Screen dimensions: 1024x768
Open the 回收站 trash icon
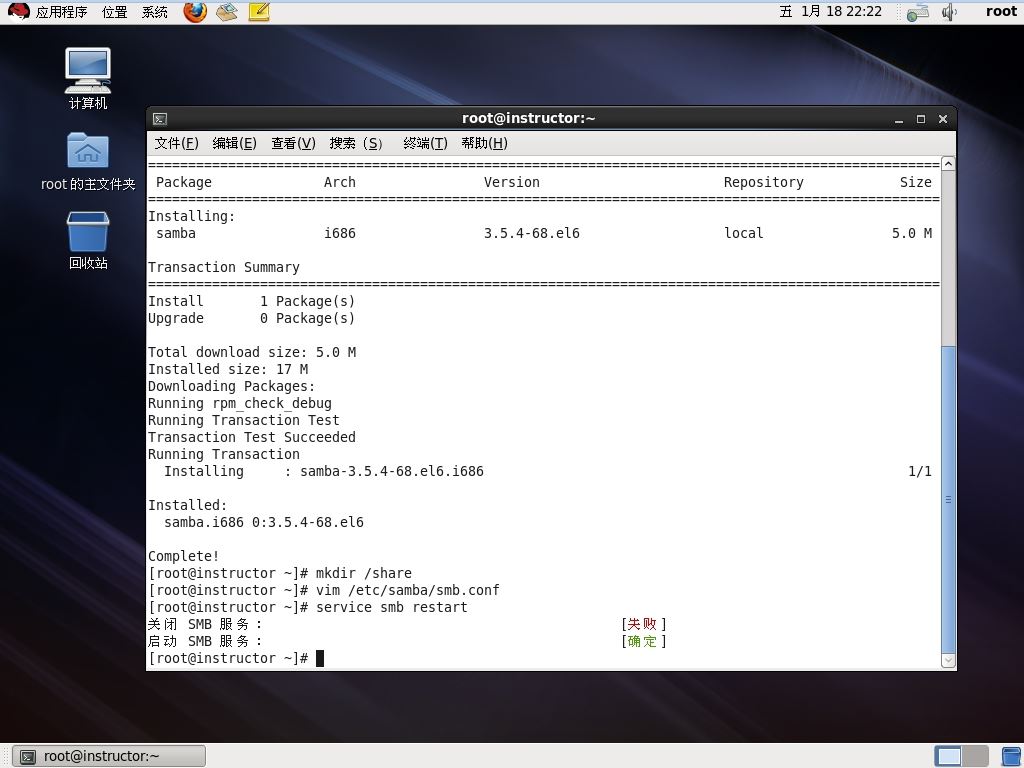88,240
